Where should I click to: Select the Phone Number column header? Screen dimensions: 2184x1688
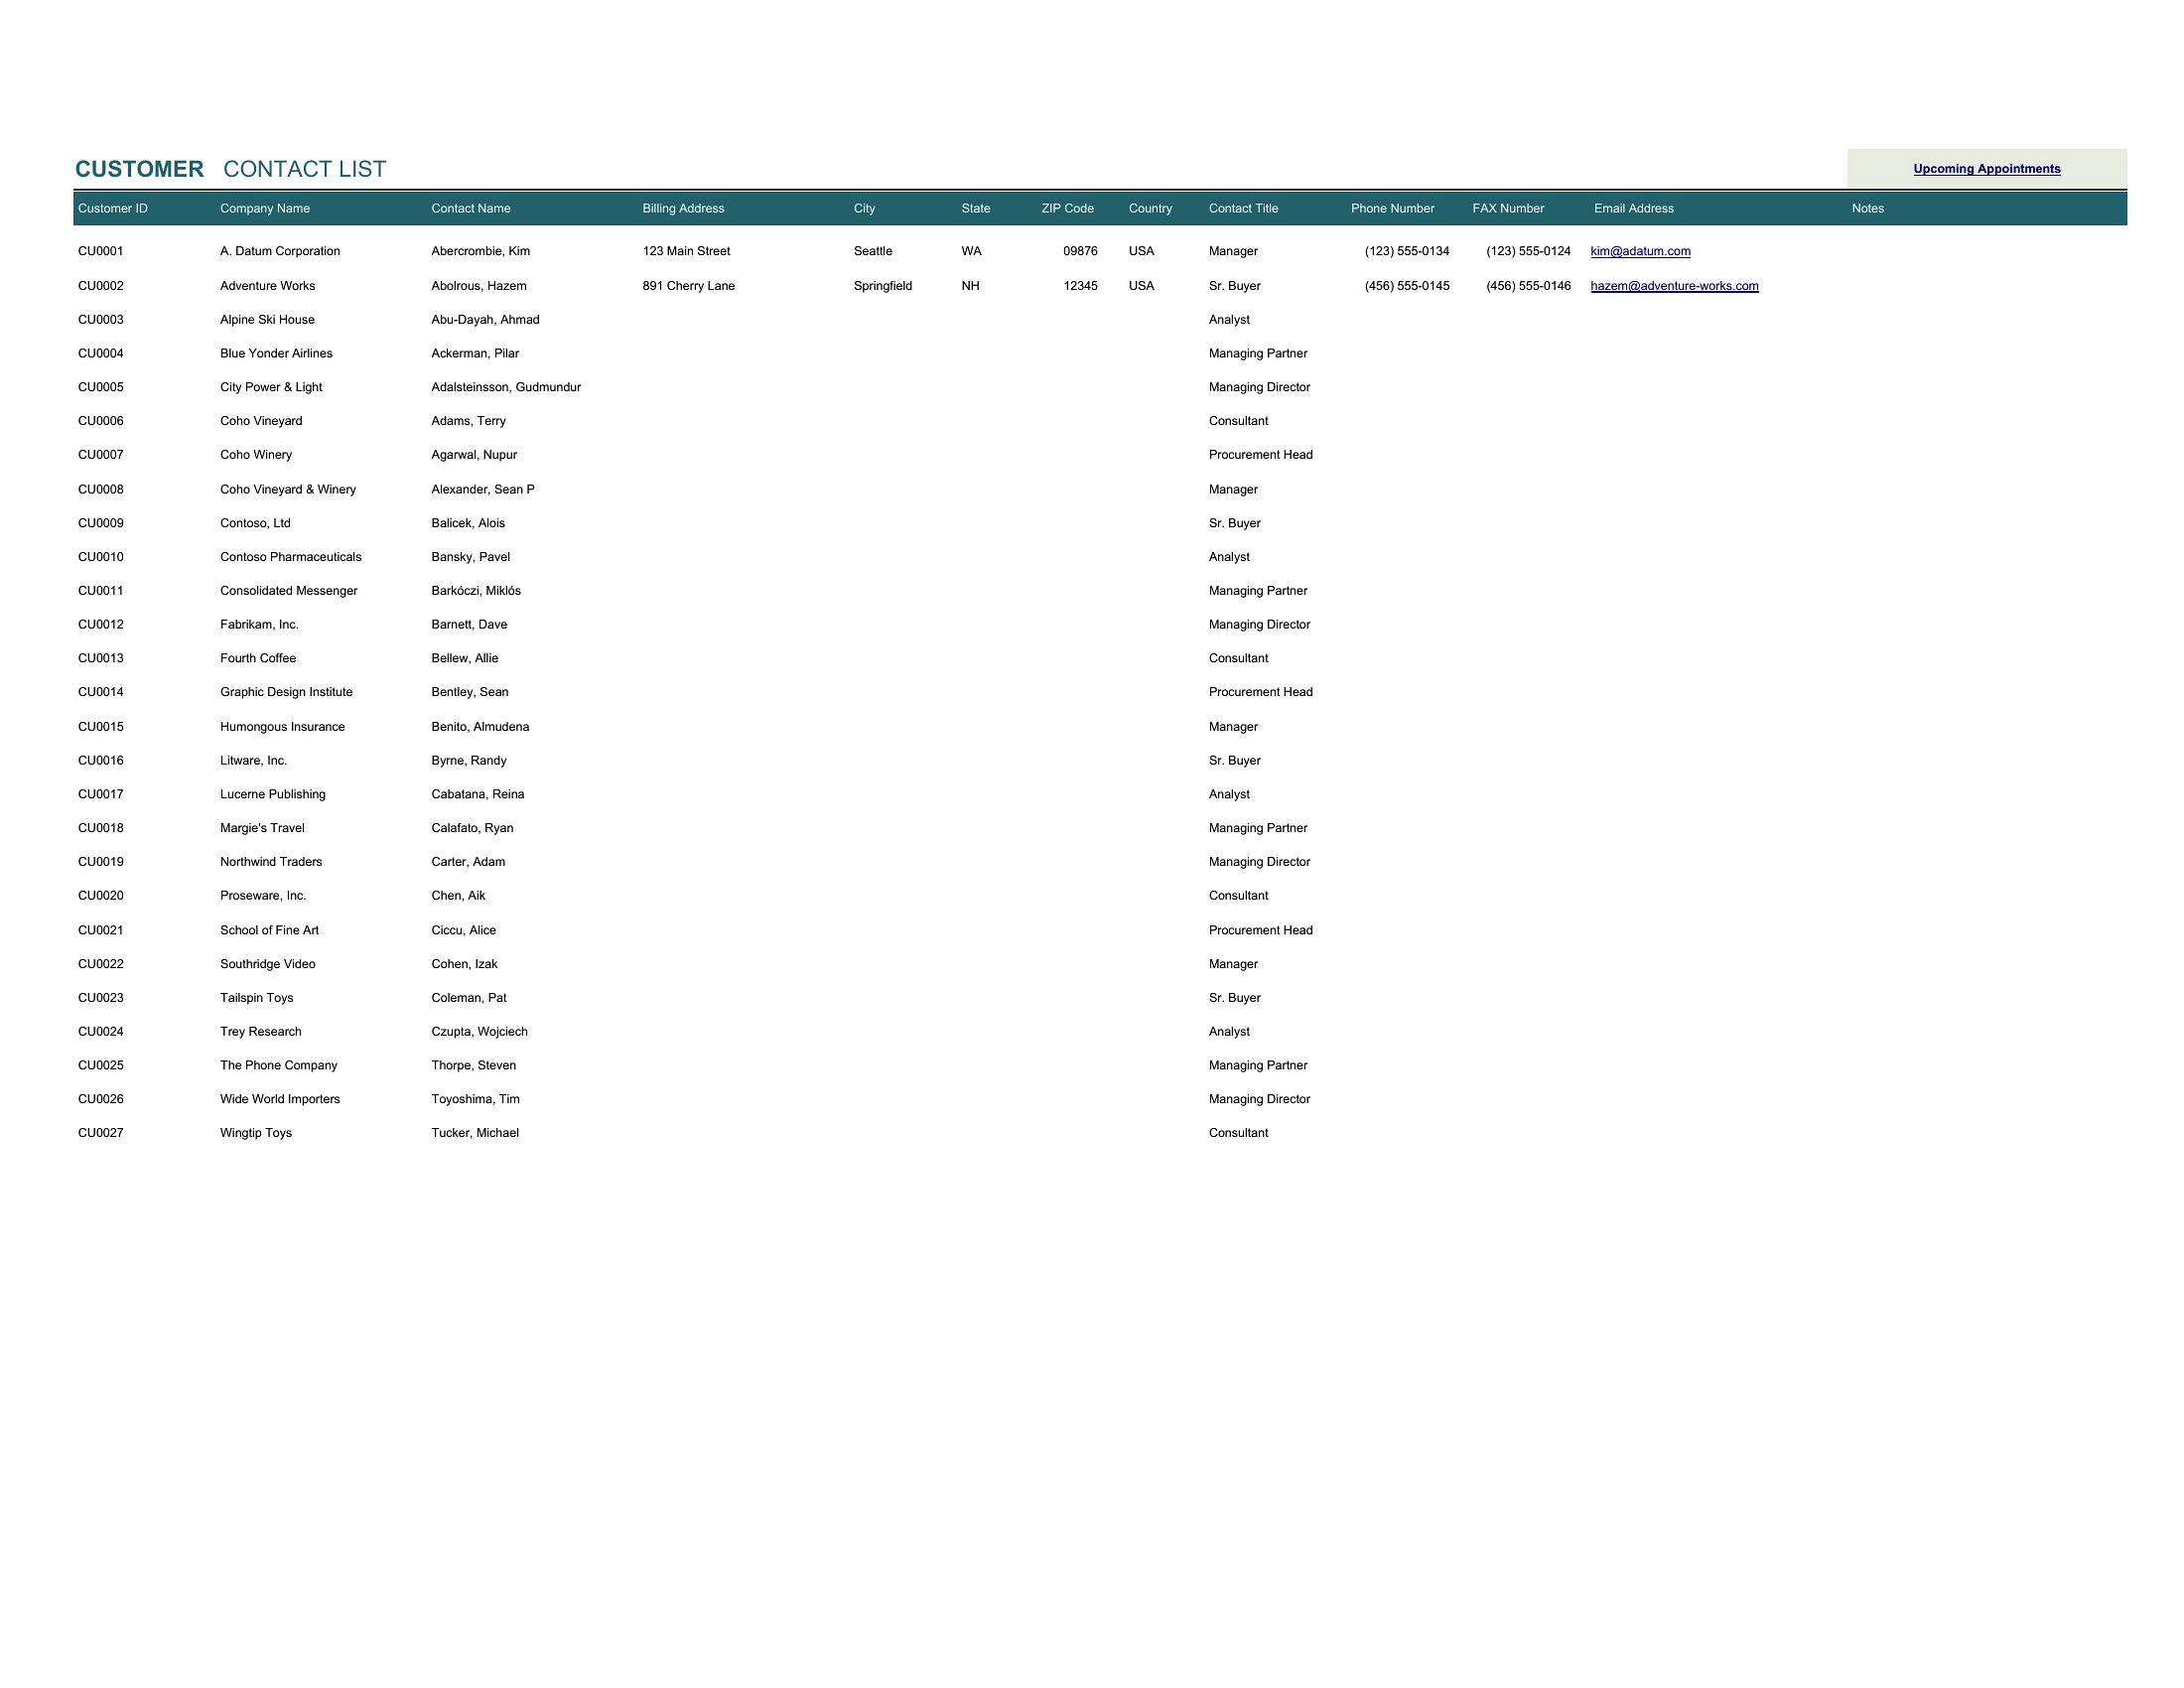pos(1392,209)
